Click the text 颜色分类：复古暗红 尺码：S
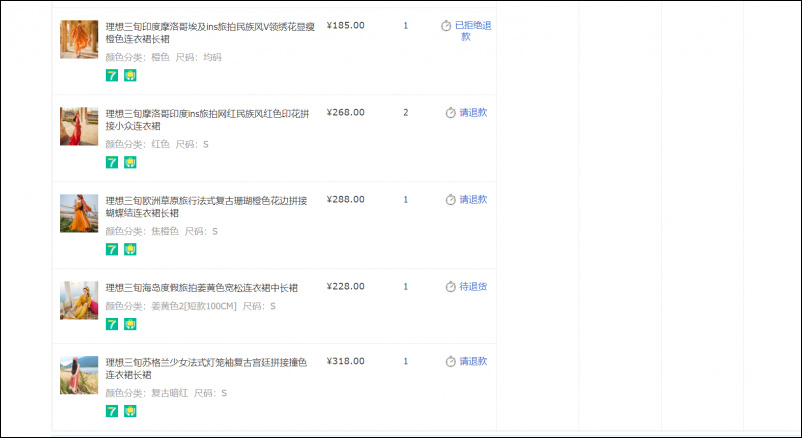The width and height of the screenshot is (802, 438). point(166,393)
